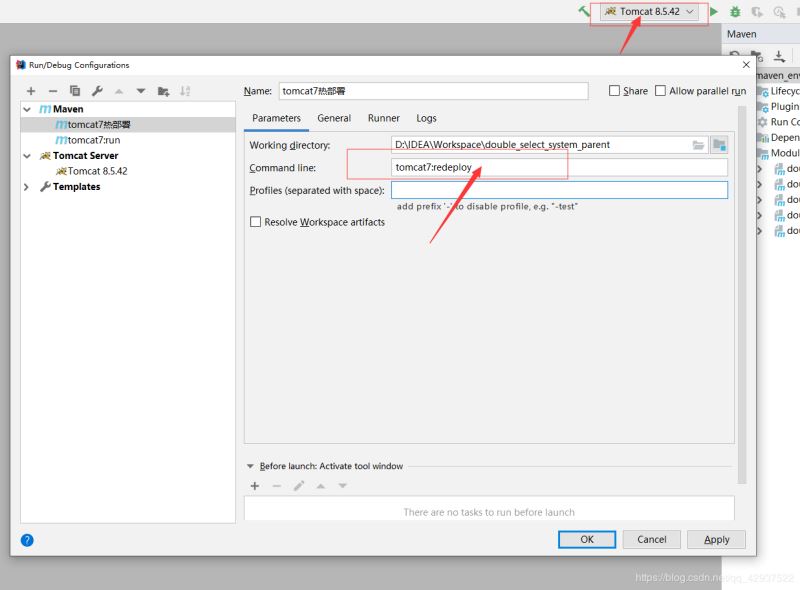Switch to the General tab

334,118
